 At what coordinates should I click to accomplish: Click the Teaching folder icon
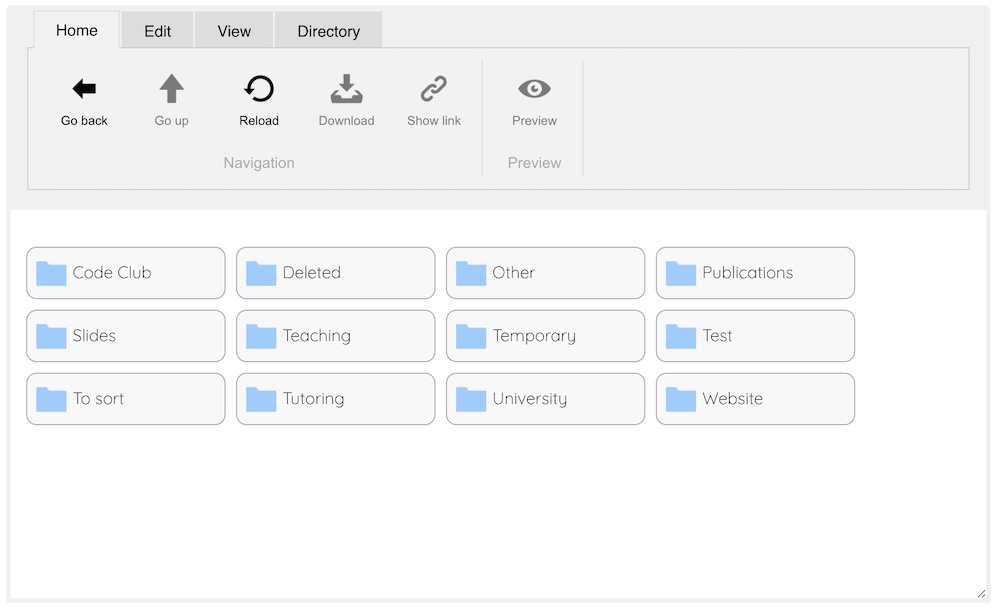[x=261, y=336]
